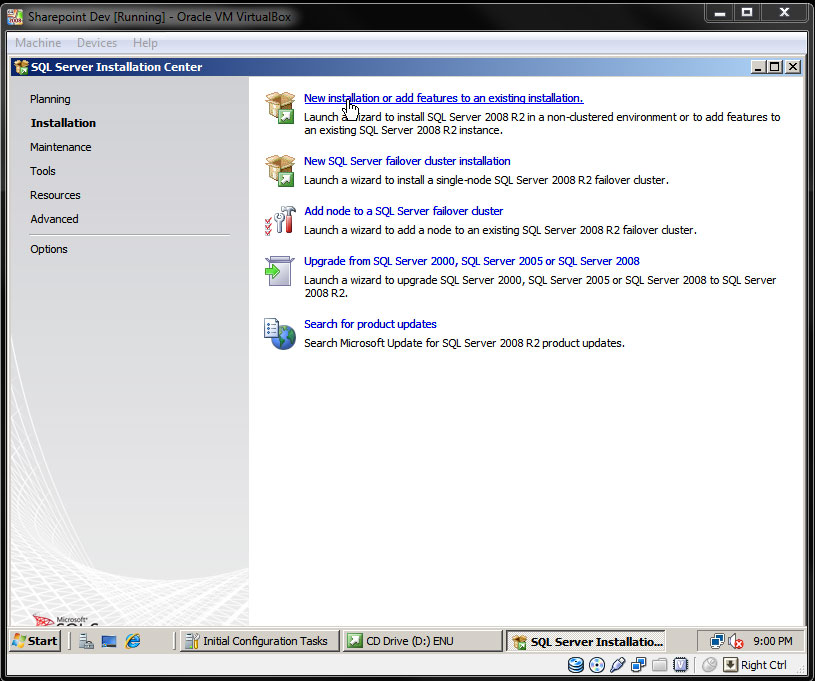The width and height of the screenshot is (815, 681).
Task: Click the Show Desktop quick launch icon
Action: coord(109,641)
